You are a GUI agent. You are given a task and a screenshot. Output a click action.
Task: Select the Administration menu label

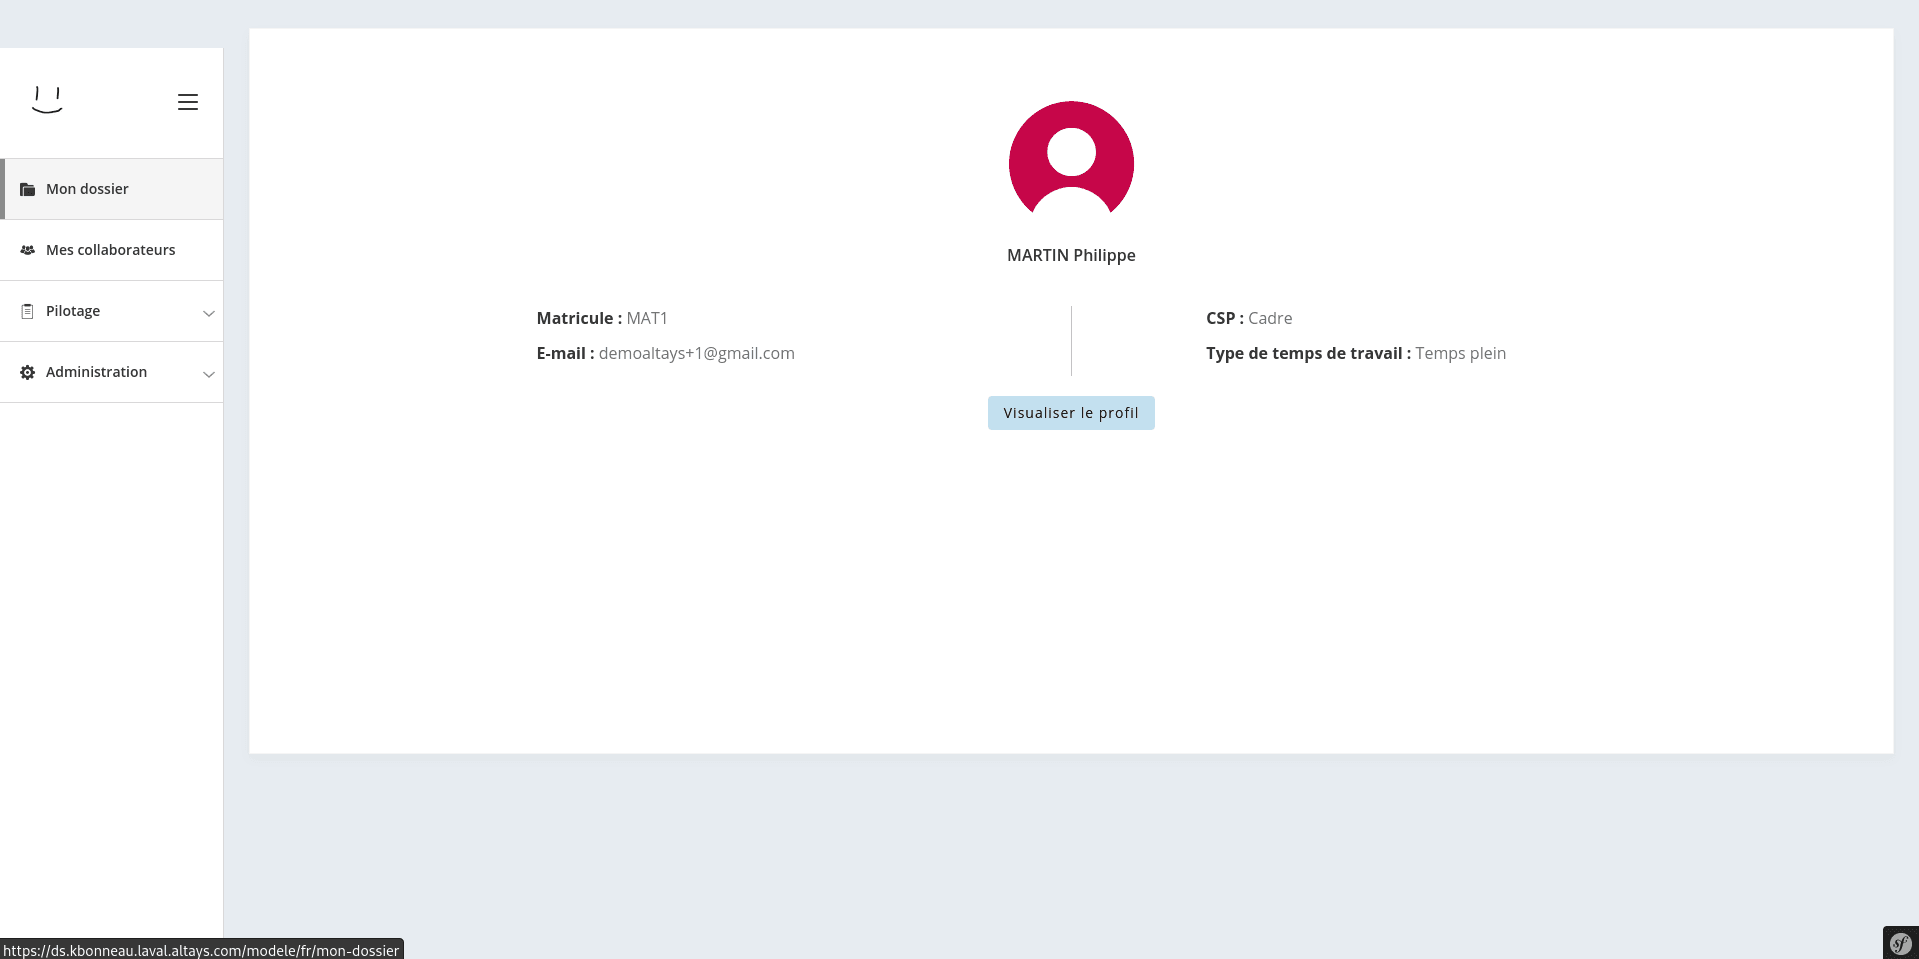96,372
